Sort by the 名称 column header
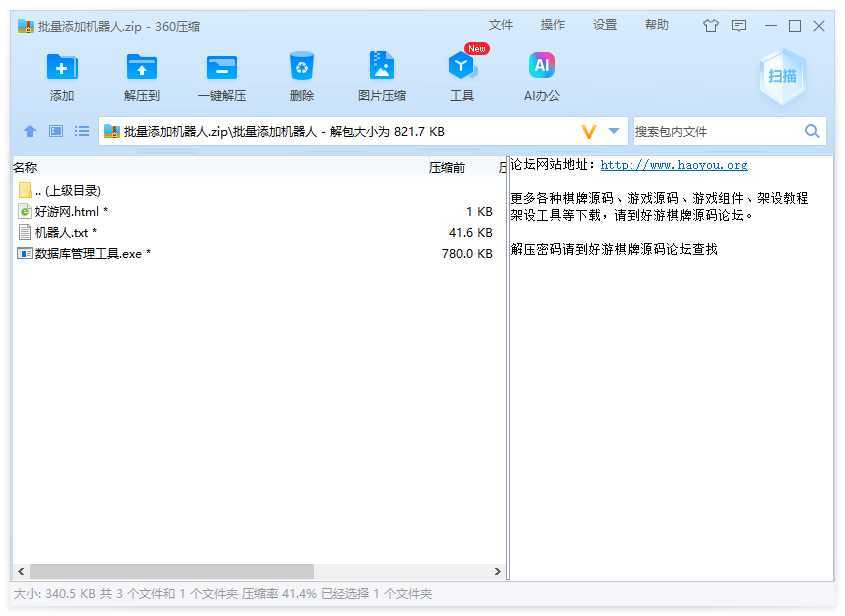 [x=26, y=168]
